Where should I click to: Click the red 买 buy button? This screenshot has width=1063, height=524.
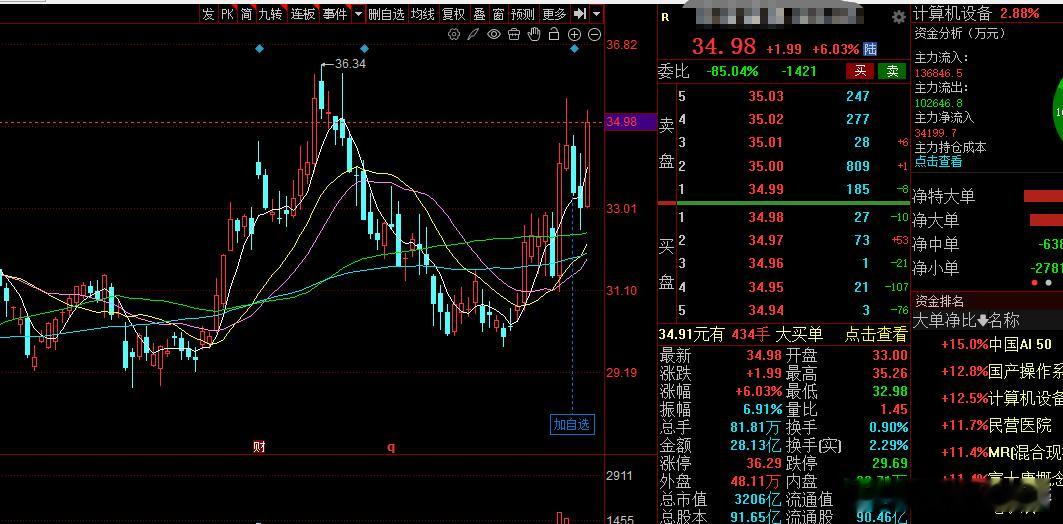click(860, 71)
